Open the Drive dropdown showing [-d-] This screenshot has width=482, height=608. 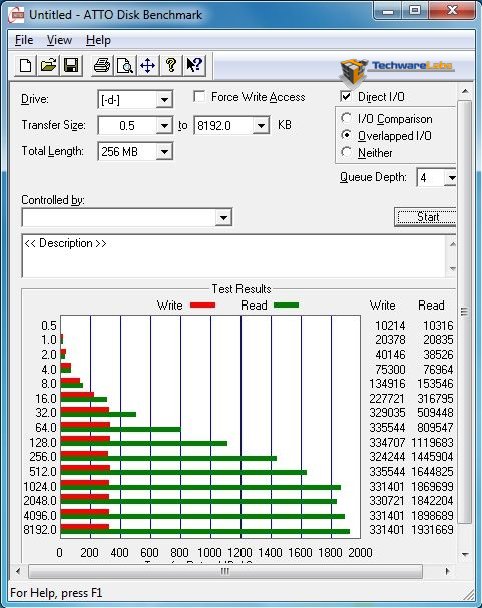(x=164, y=100)
